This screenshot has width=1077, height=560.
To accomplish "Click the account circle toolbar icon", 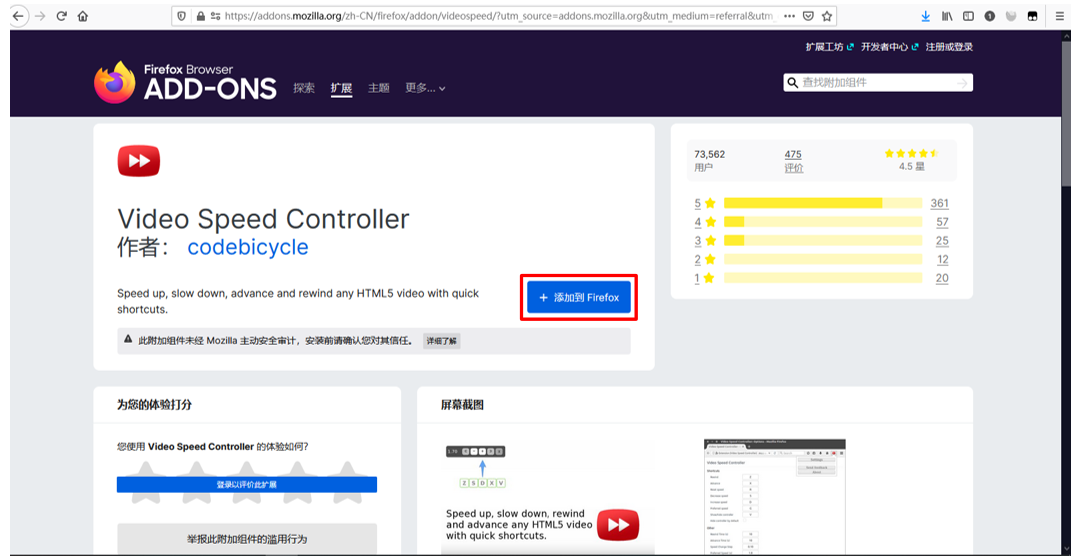I will pos(990,16).
